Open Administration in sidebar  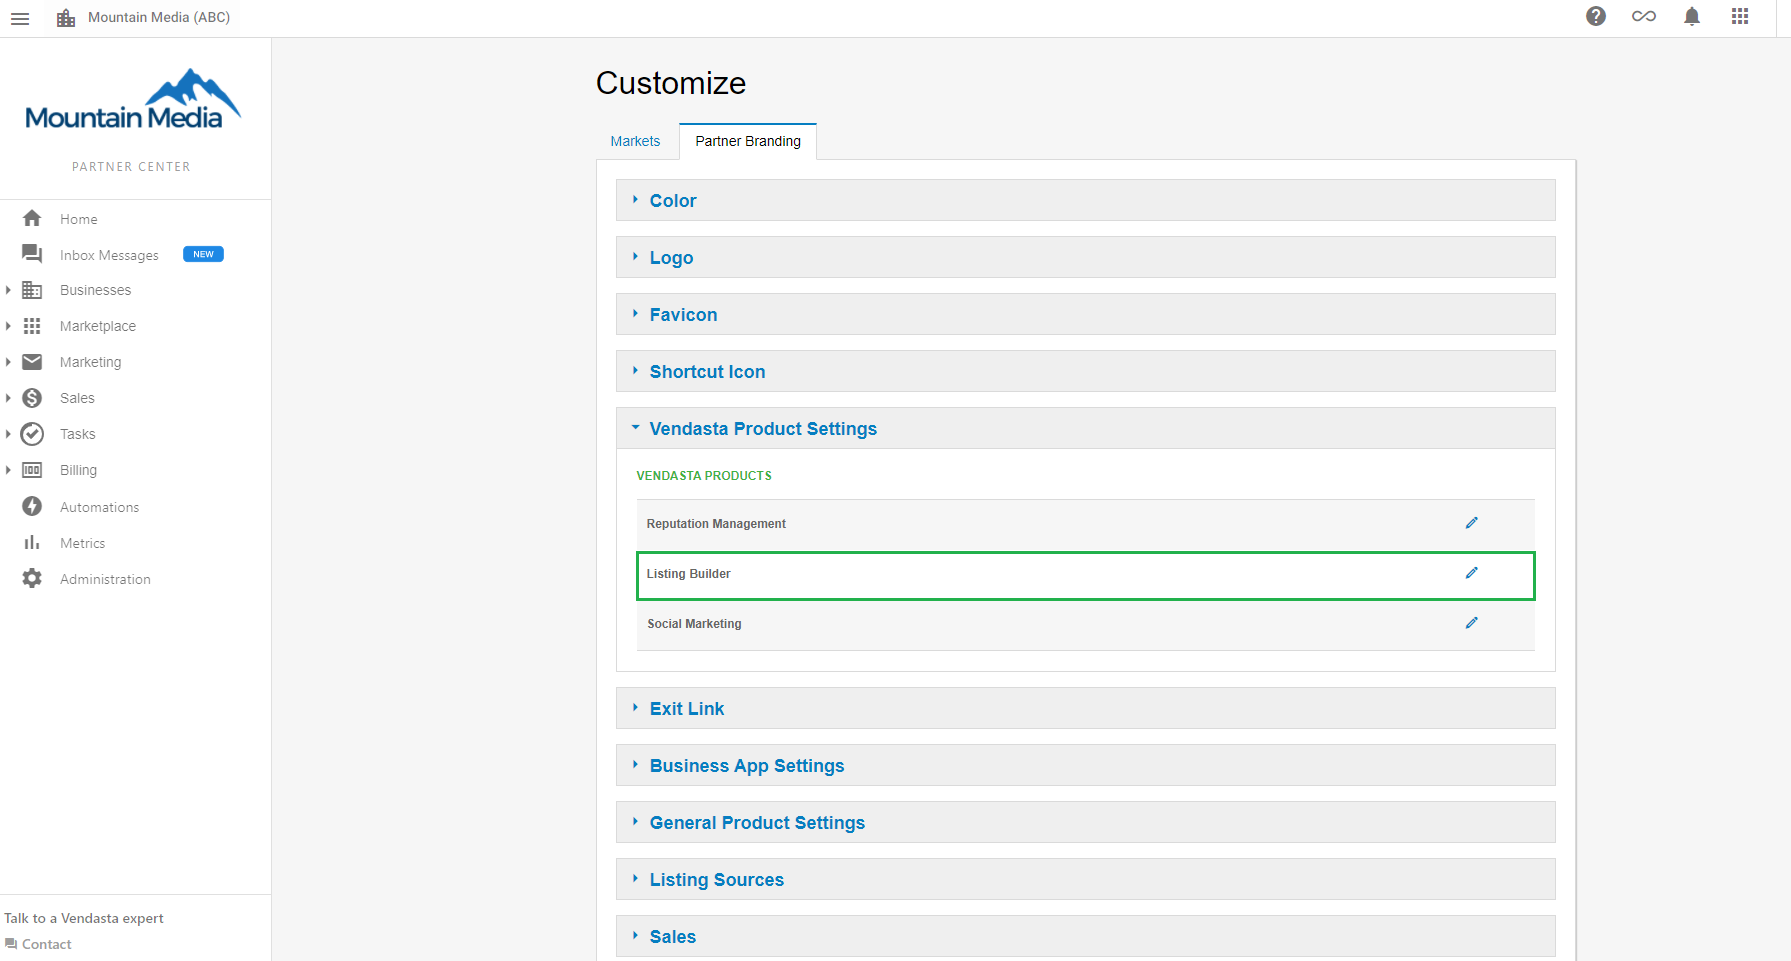[x=105, y=579]
